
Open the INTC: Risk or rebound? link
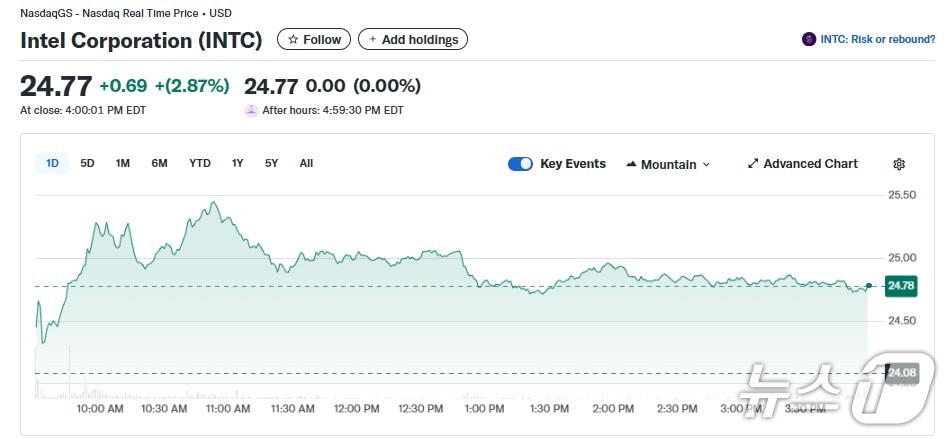[x=877, y=40]
